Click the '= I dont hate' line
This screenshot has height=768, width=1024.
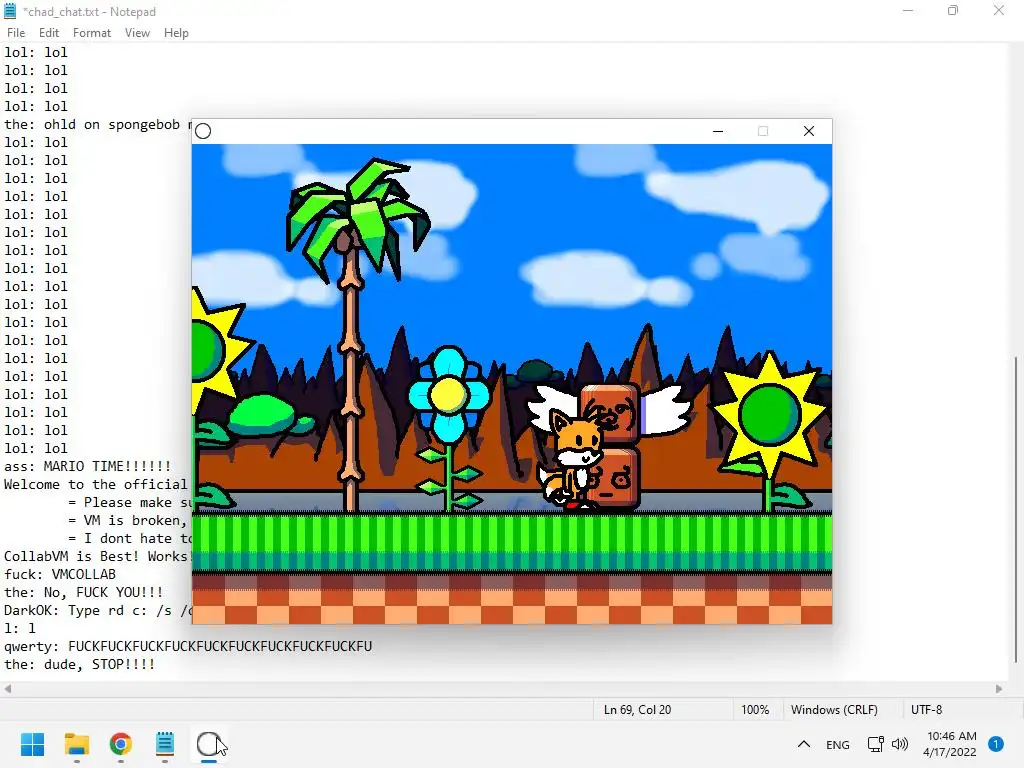coord(129,538)
